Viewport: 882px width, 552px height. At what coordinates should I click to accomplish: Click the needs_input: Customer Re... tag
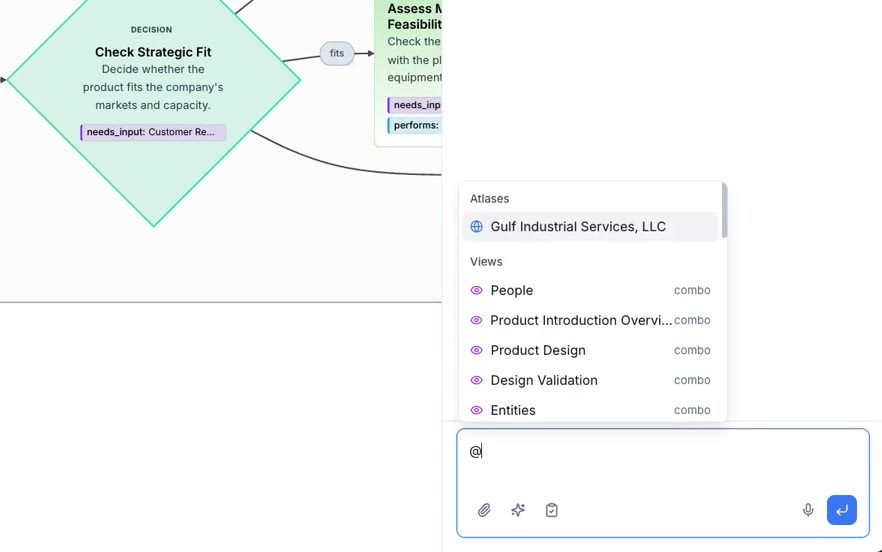pyautogui.click(x=153, y=132)
